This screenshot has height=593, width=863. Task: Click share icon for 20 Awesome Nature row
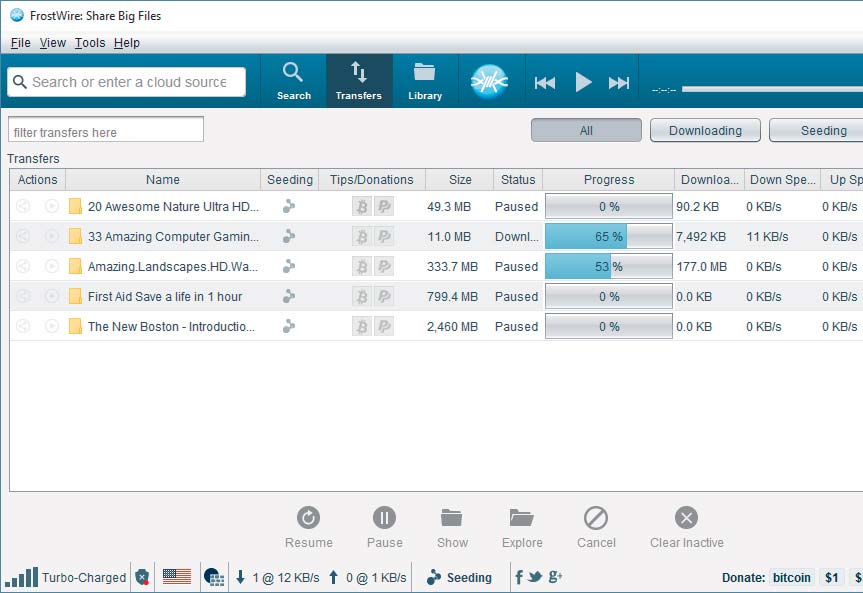tap(23, 206)
